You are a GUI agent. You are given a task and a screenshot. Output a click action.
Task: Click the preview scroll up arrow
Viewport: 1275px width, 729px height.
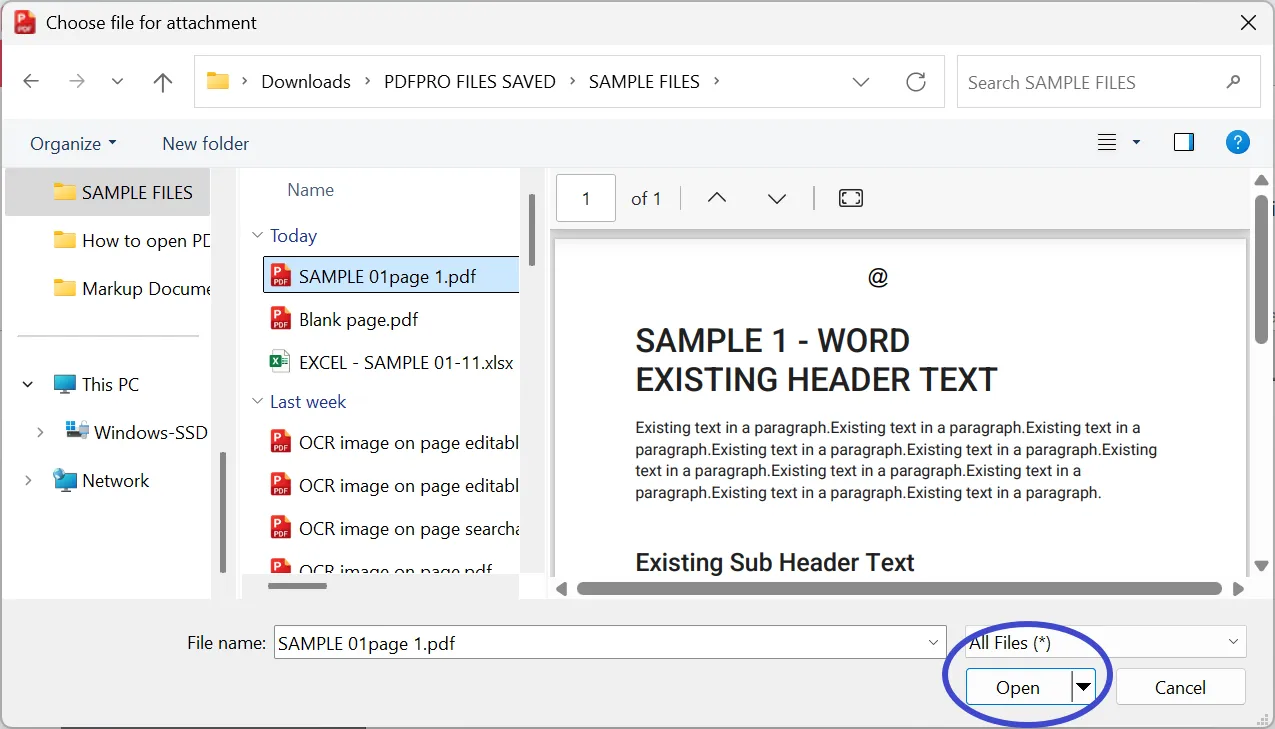click(x=1262, y=180)
